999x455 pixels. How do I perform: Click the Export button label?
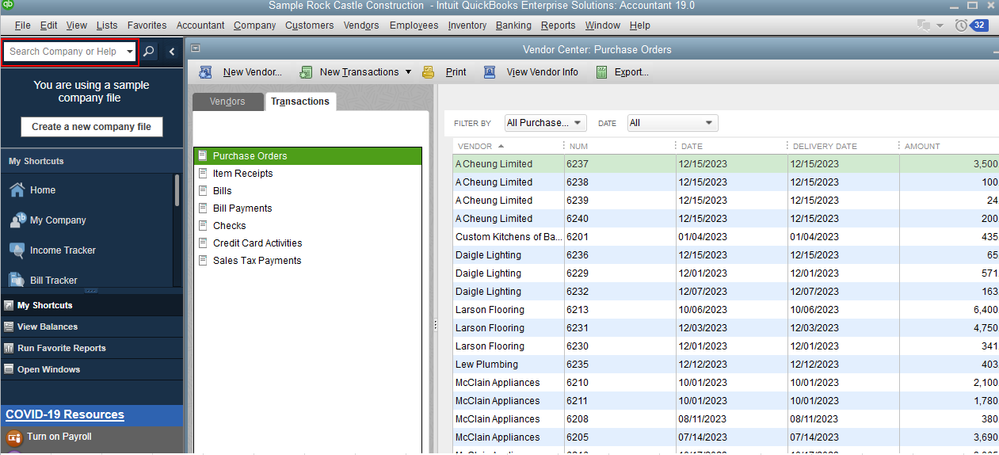coord(631,72)
